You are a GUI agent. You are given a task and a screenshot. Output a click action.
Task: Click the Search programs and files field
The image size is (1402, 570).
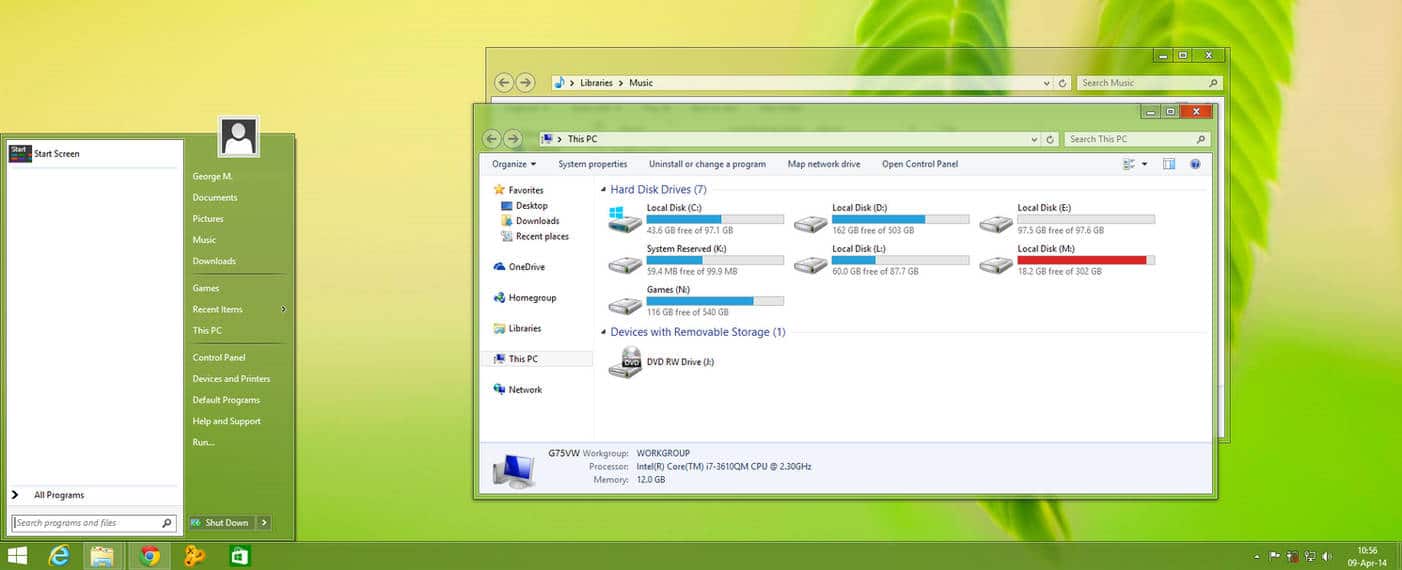click(x=88, y=523)
